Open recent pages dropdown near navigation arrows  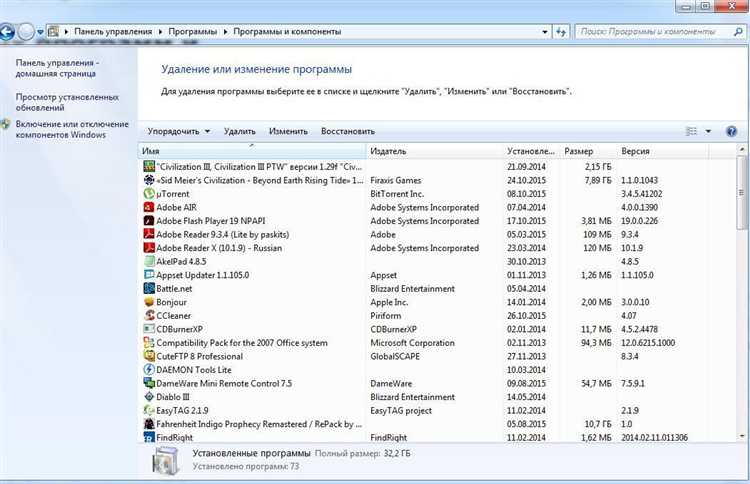click(x=40, y=32)
